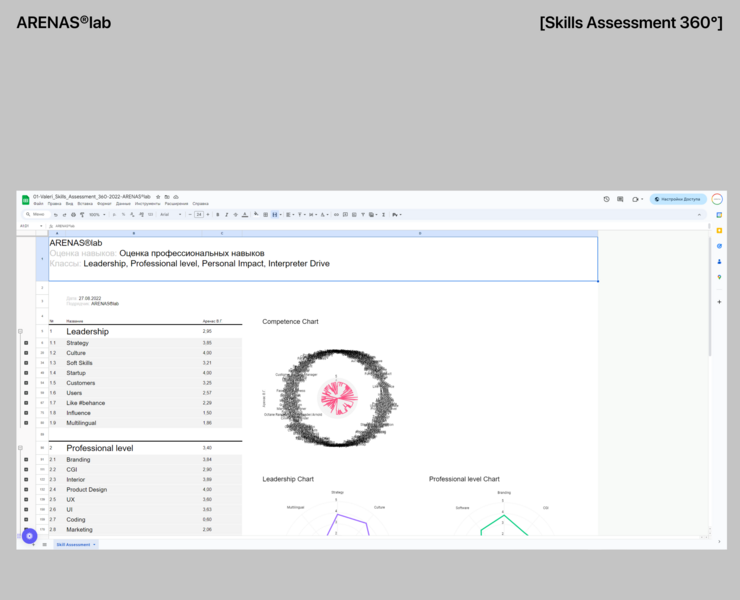Open version history clock icon

(606, 199)
